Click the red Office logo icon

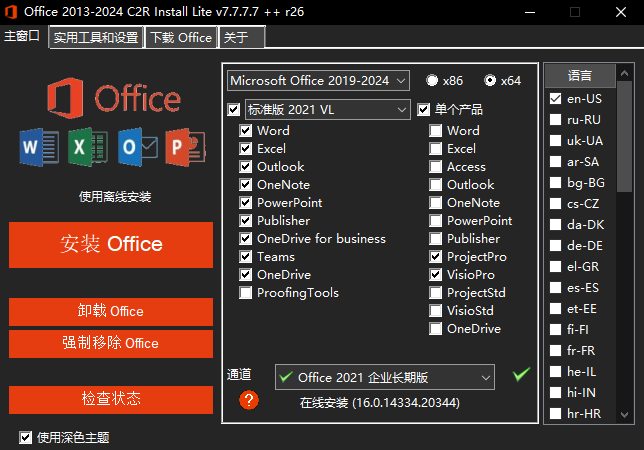(66, 98)
